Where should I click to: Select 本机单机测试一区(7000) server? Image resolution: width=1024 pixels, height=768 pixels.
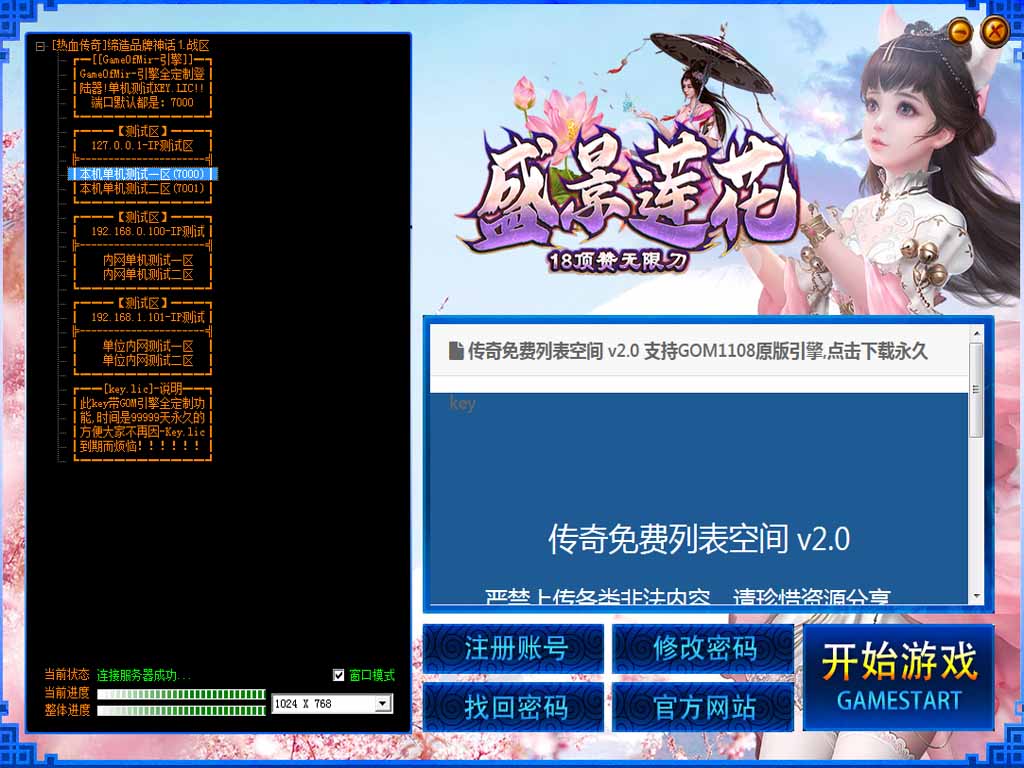pos(142,174)
